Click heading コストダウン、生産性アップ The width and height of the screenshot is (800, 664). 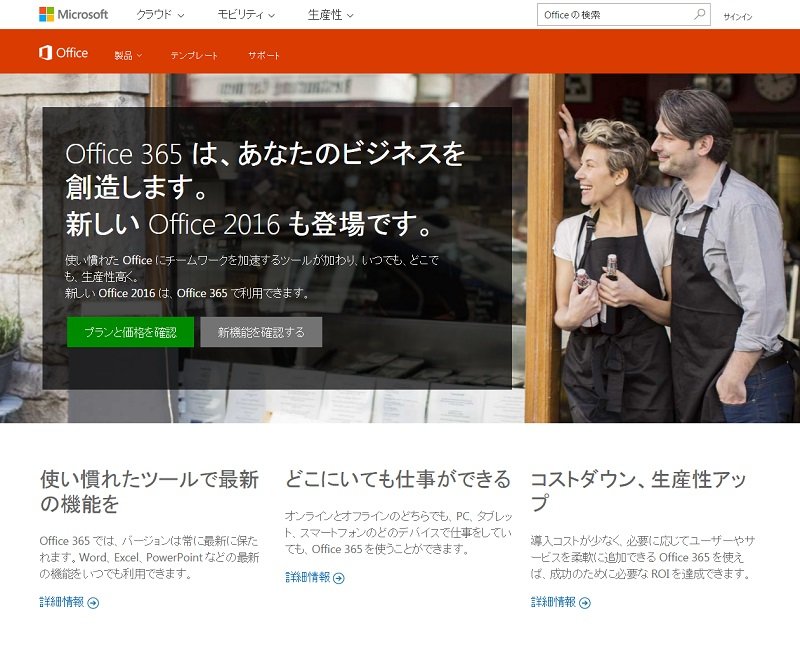[638, 491]
